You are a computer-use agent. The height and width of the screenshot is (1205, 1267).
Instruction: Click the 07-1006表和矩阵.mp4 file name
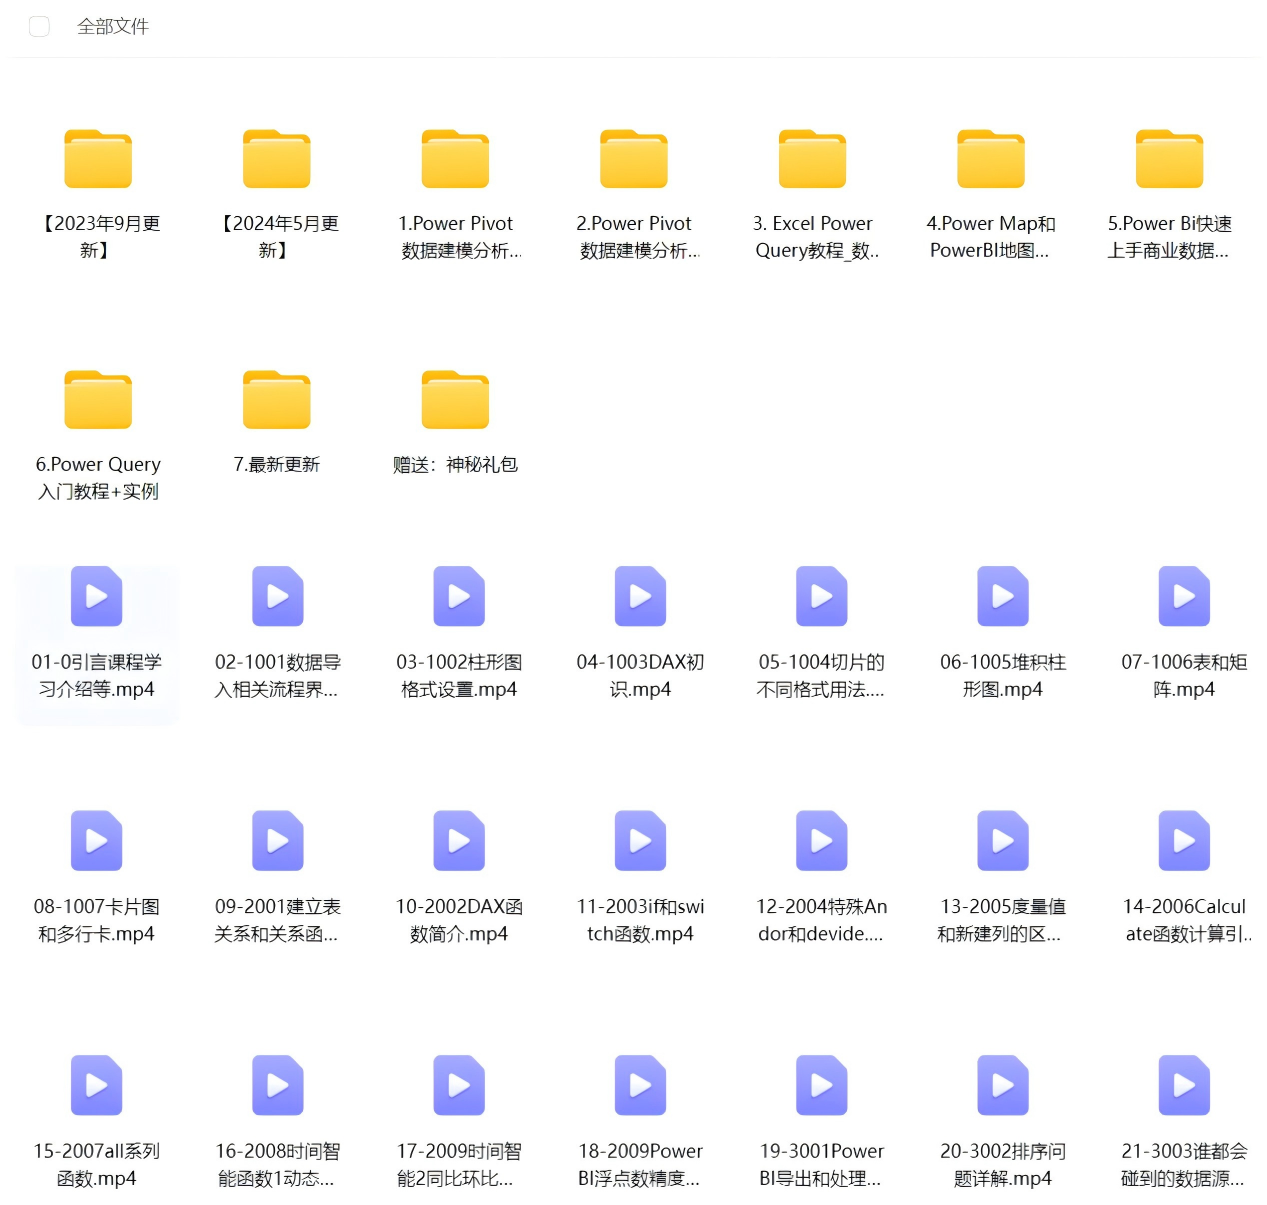[1184, 675]
